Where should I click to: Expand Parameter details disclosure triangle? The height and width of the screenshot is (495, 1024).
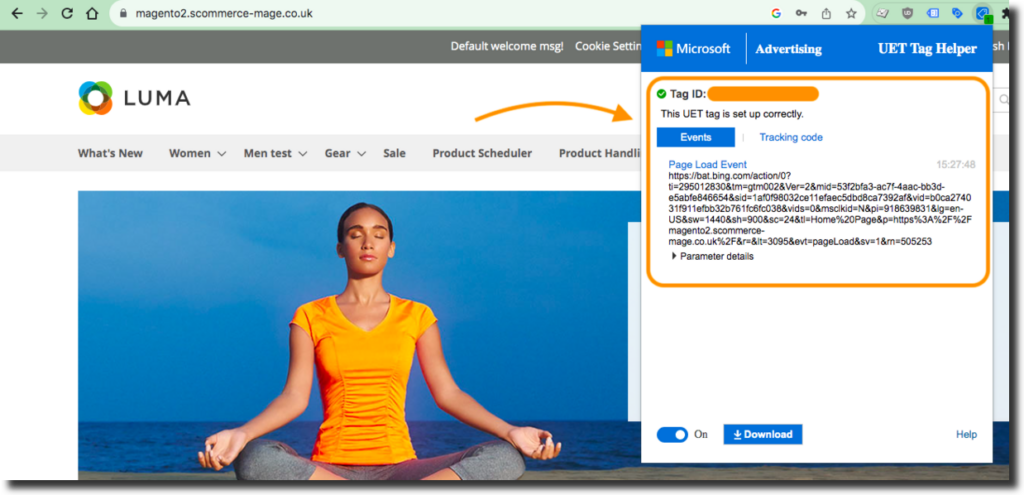tap(675, 256)
